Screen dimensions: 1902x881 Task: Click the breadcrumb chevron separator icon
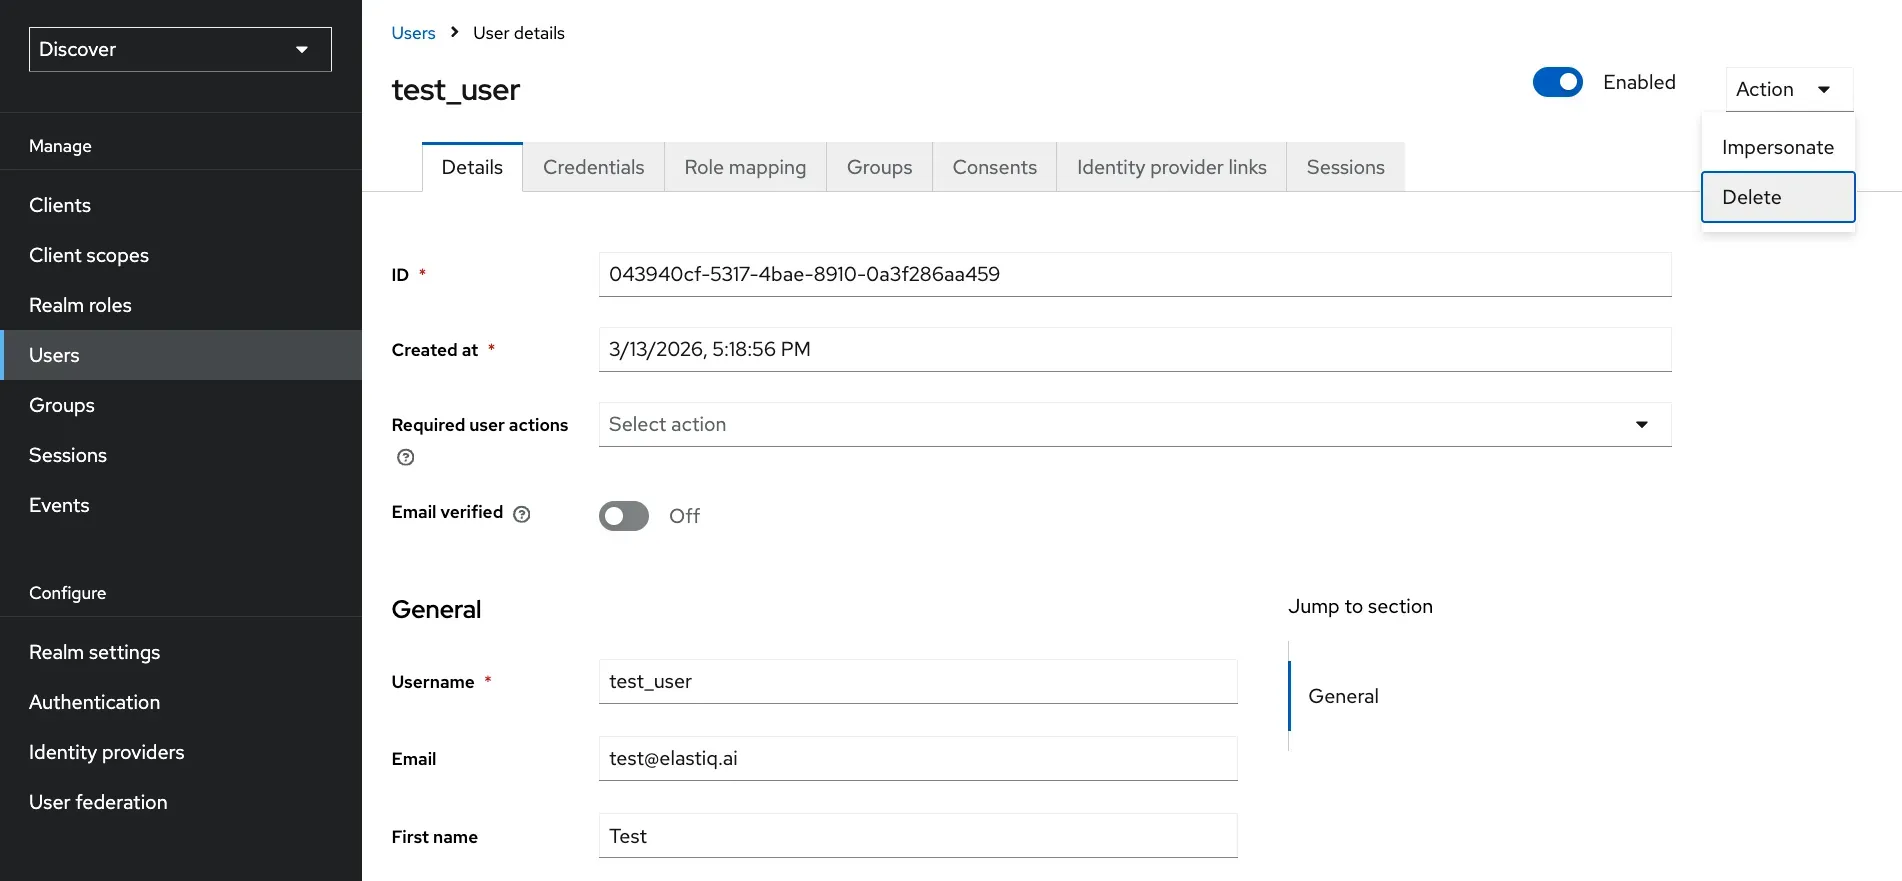454,32
